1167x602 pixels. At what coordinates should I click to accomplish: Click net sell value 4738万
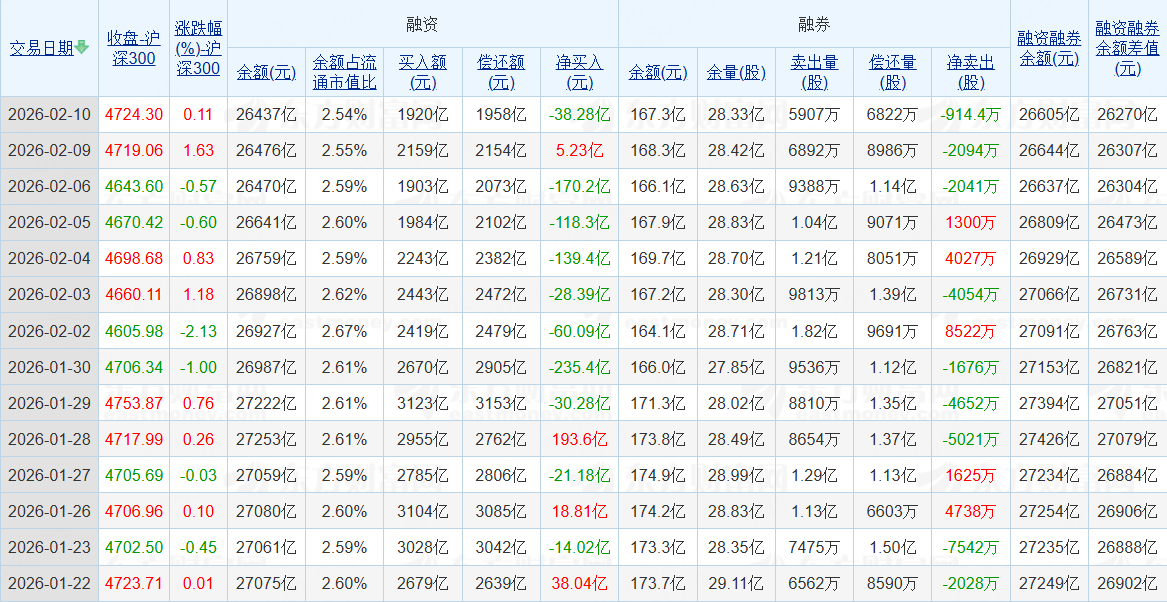971,511
